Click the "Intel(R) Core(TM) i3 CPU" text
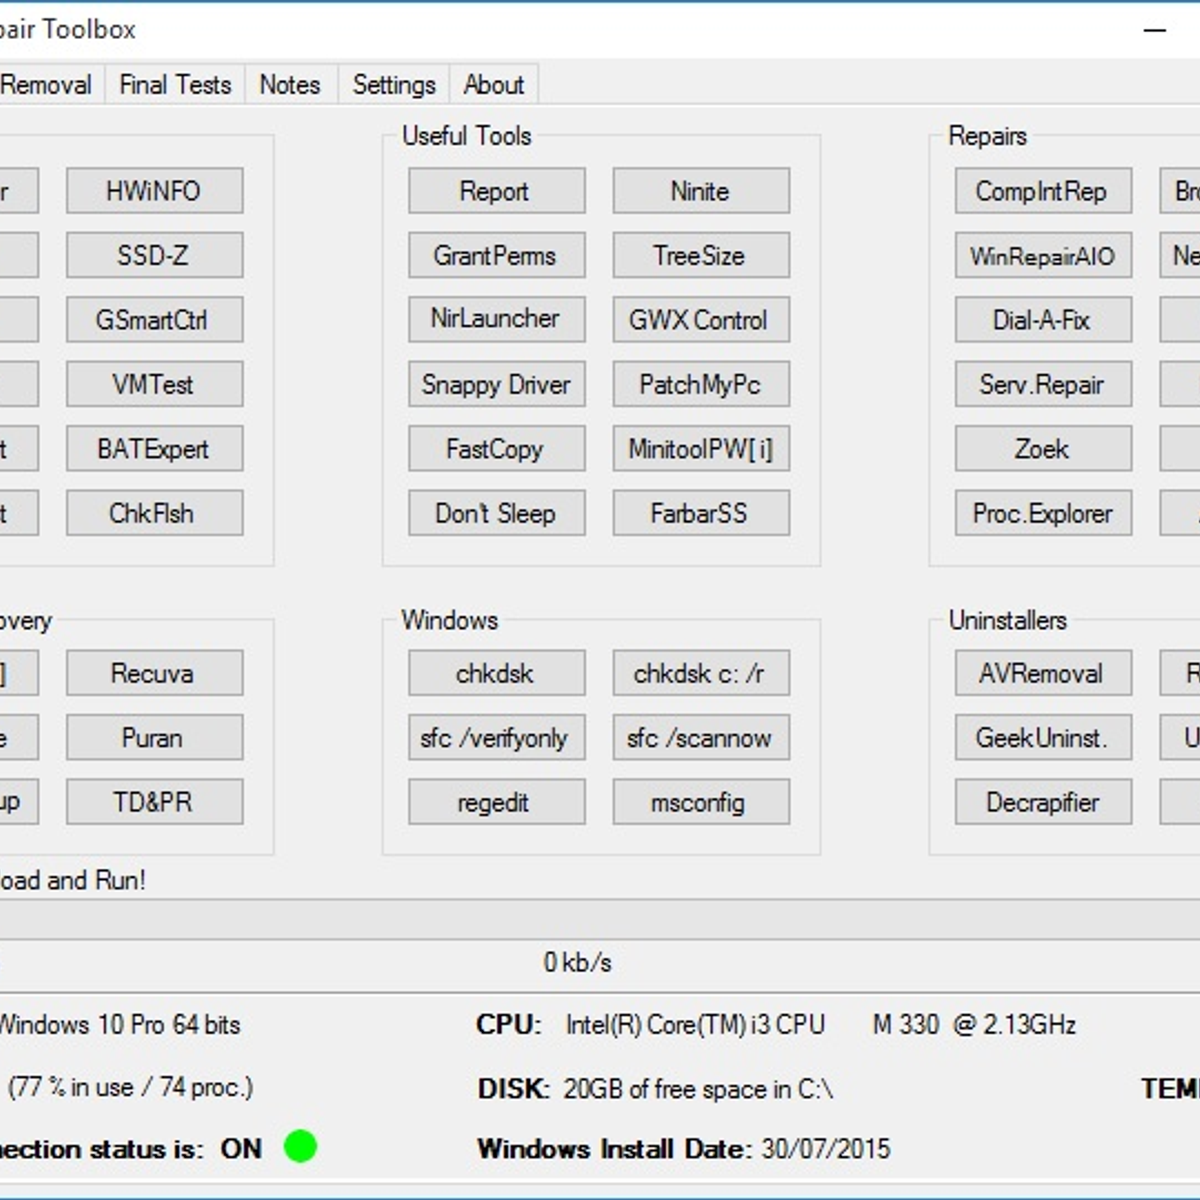1200x1200 pixels. pyautogui.click(x=695, y=1025)
